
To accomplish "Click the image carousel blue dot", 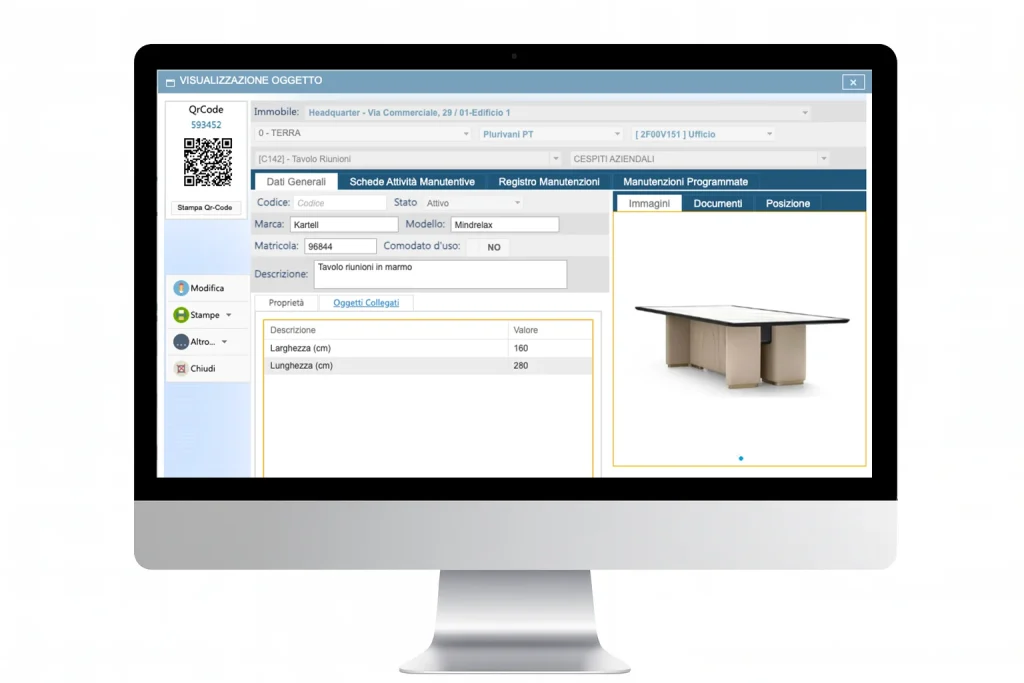I will pyautogui.click(x=741, y=458).
